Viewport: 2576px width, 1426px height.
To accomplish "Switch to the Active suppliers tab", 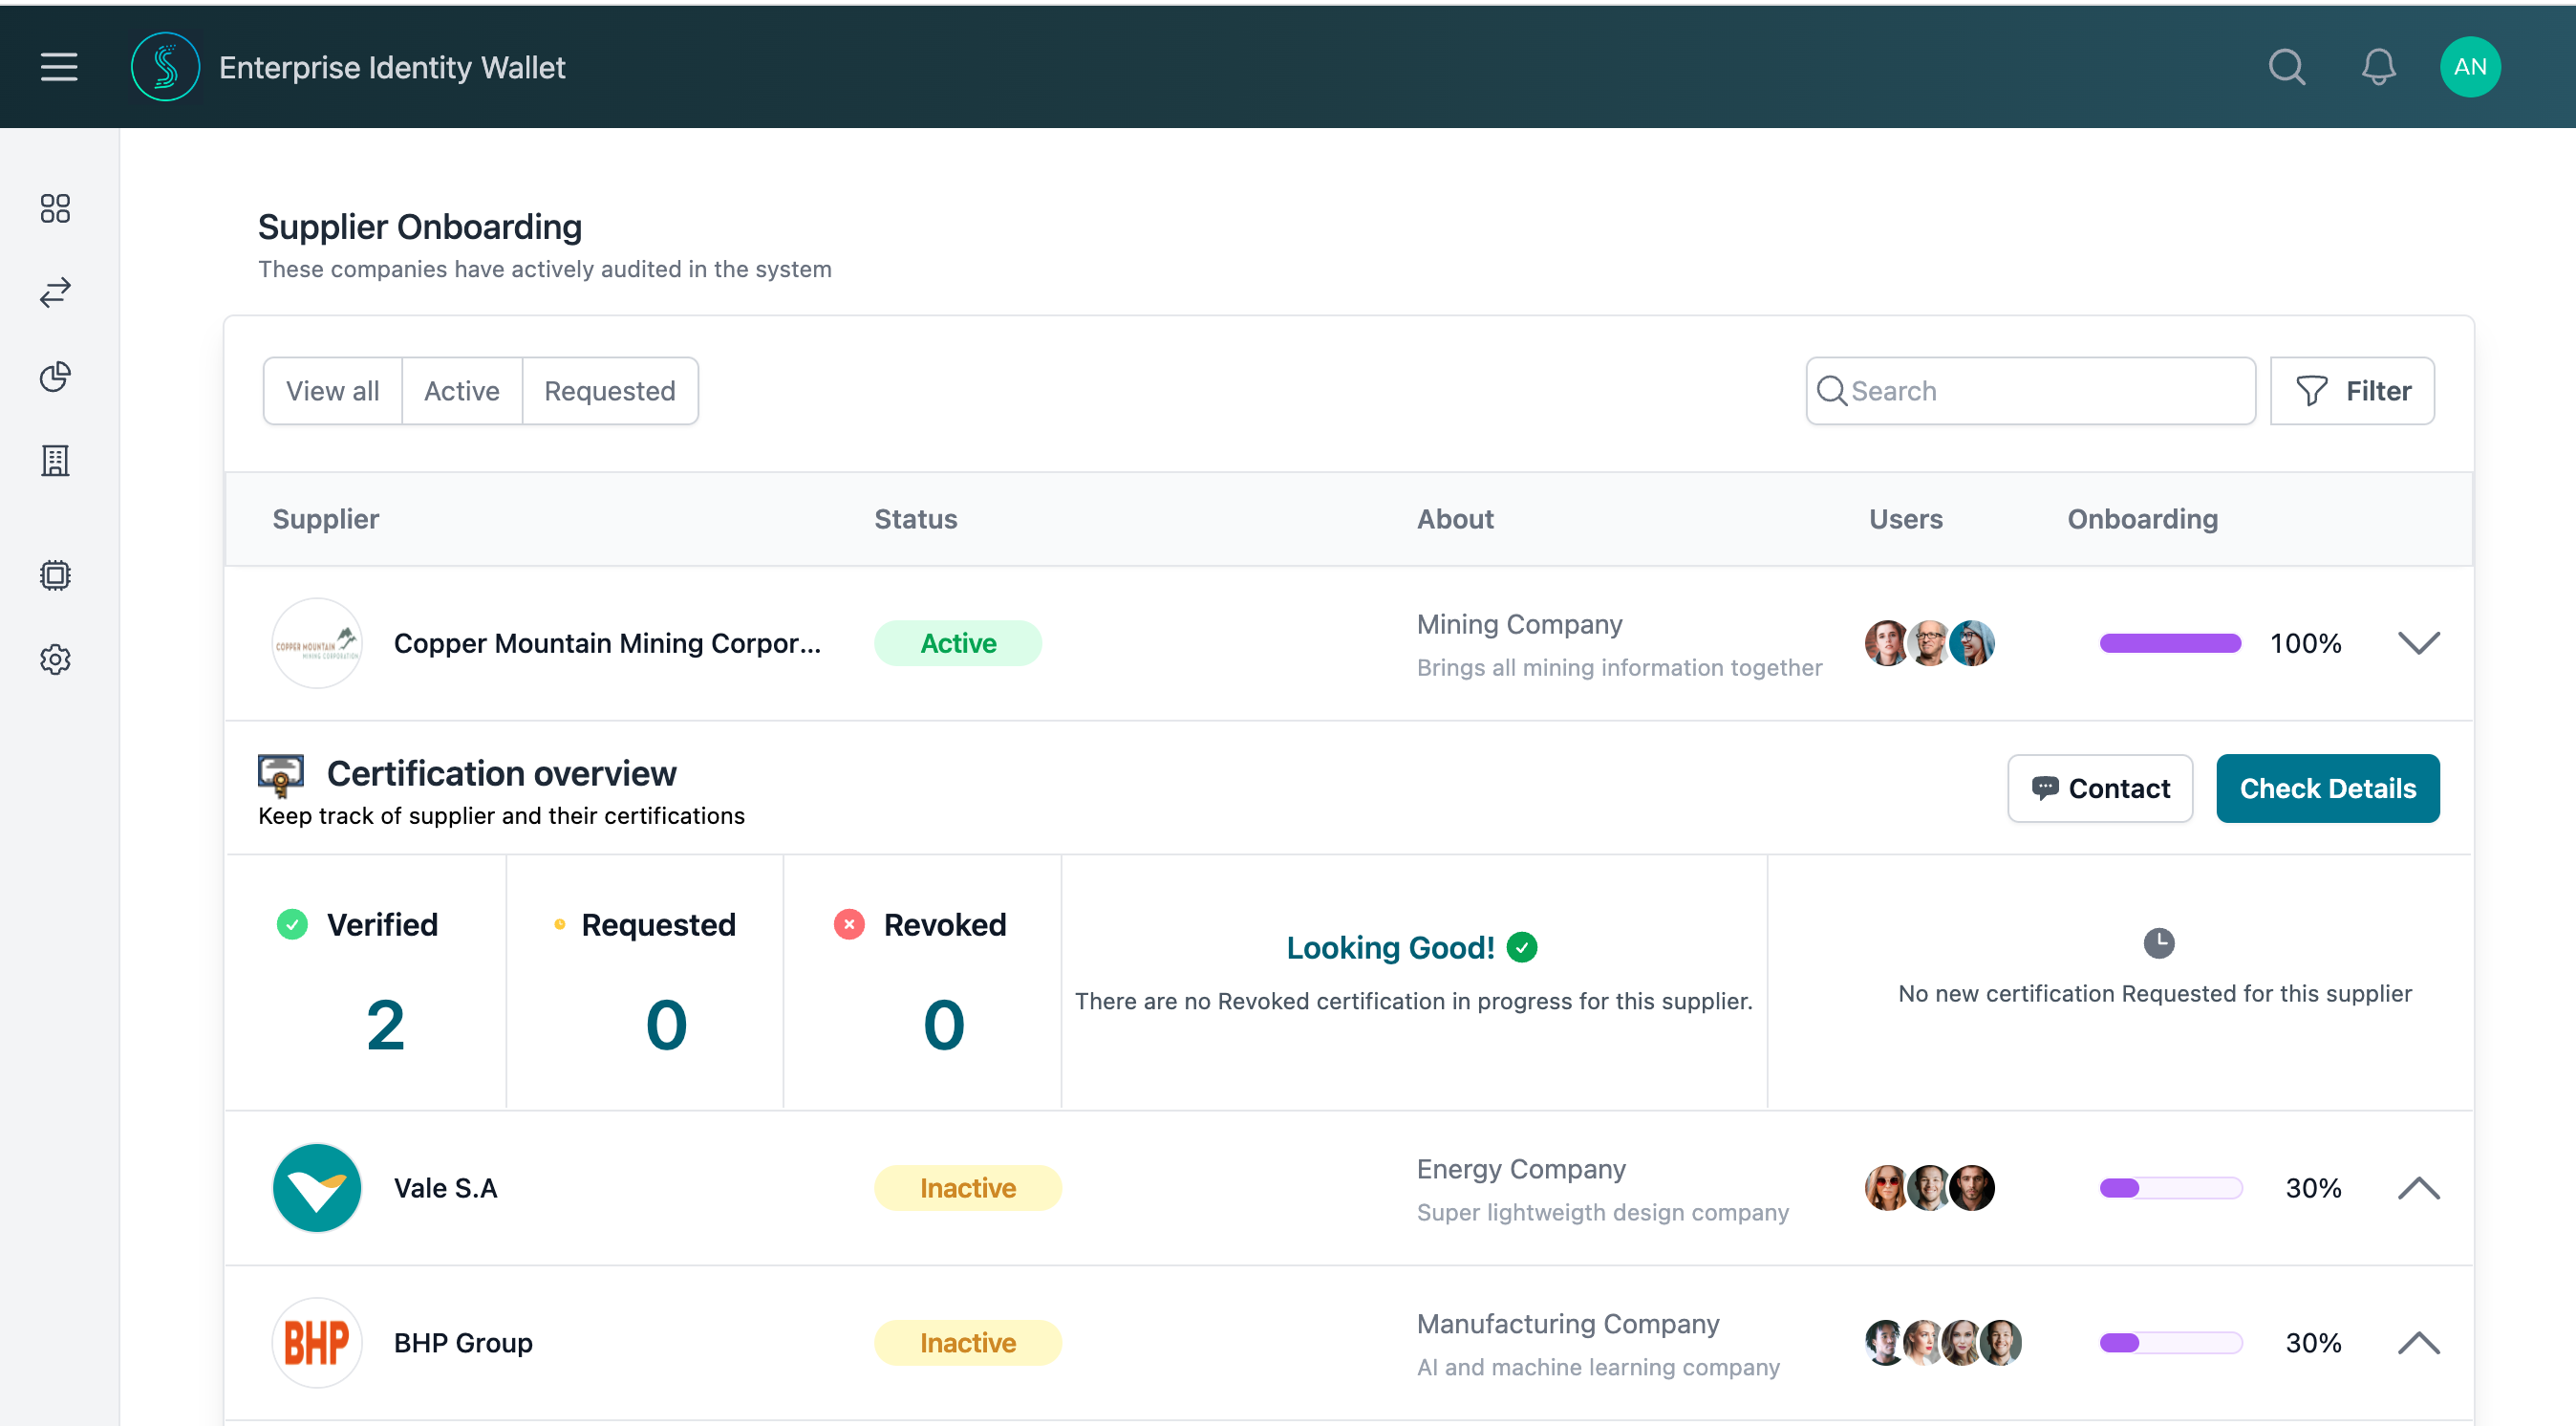I will [462, 390].
